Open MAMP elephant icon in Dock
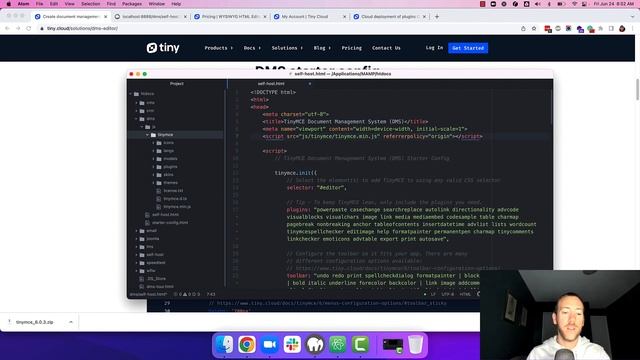 [x=315, y=344]
